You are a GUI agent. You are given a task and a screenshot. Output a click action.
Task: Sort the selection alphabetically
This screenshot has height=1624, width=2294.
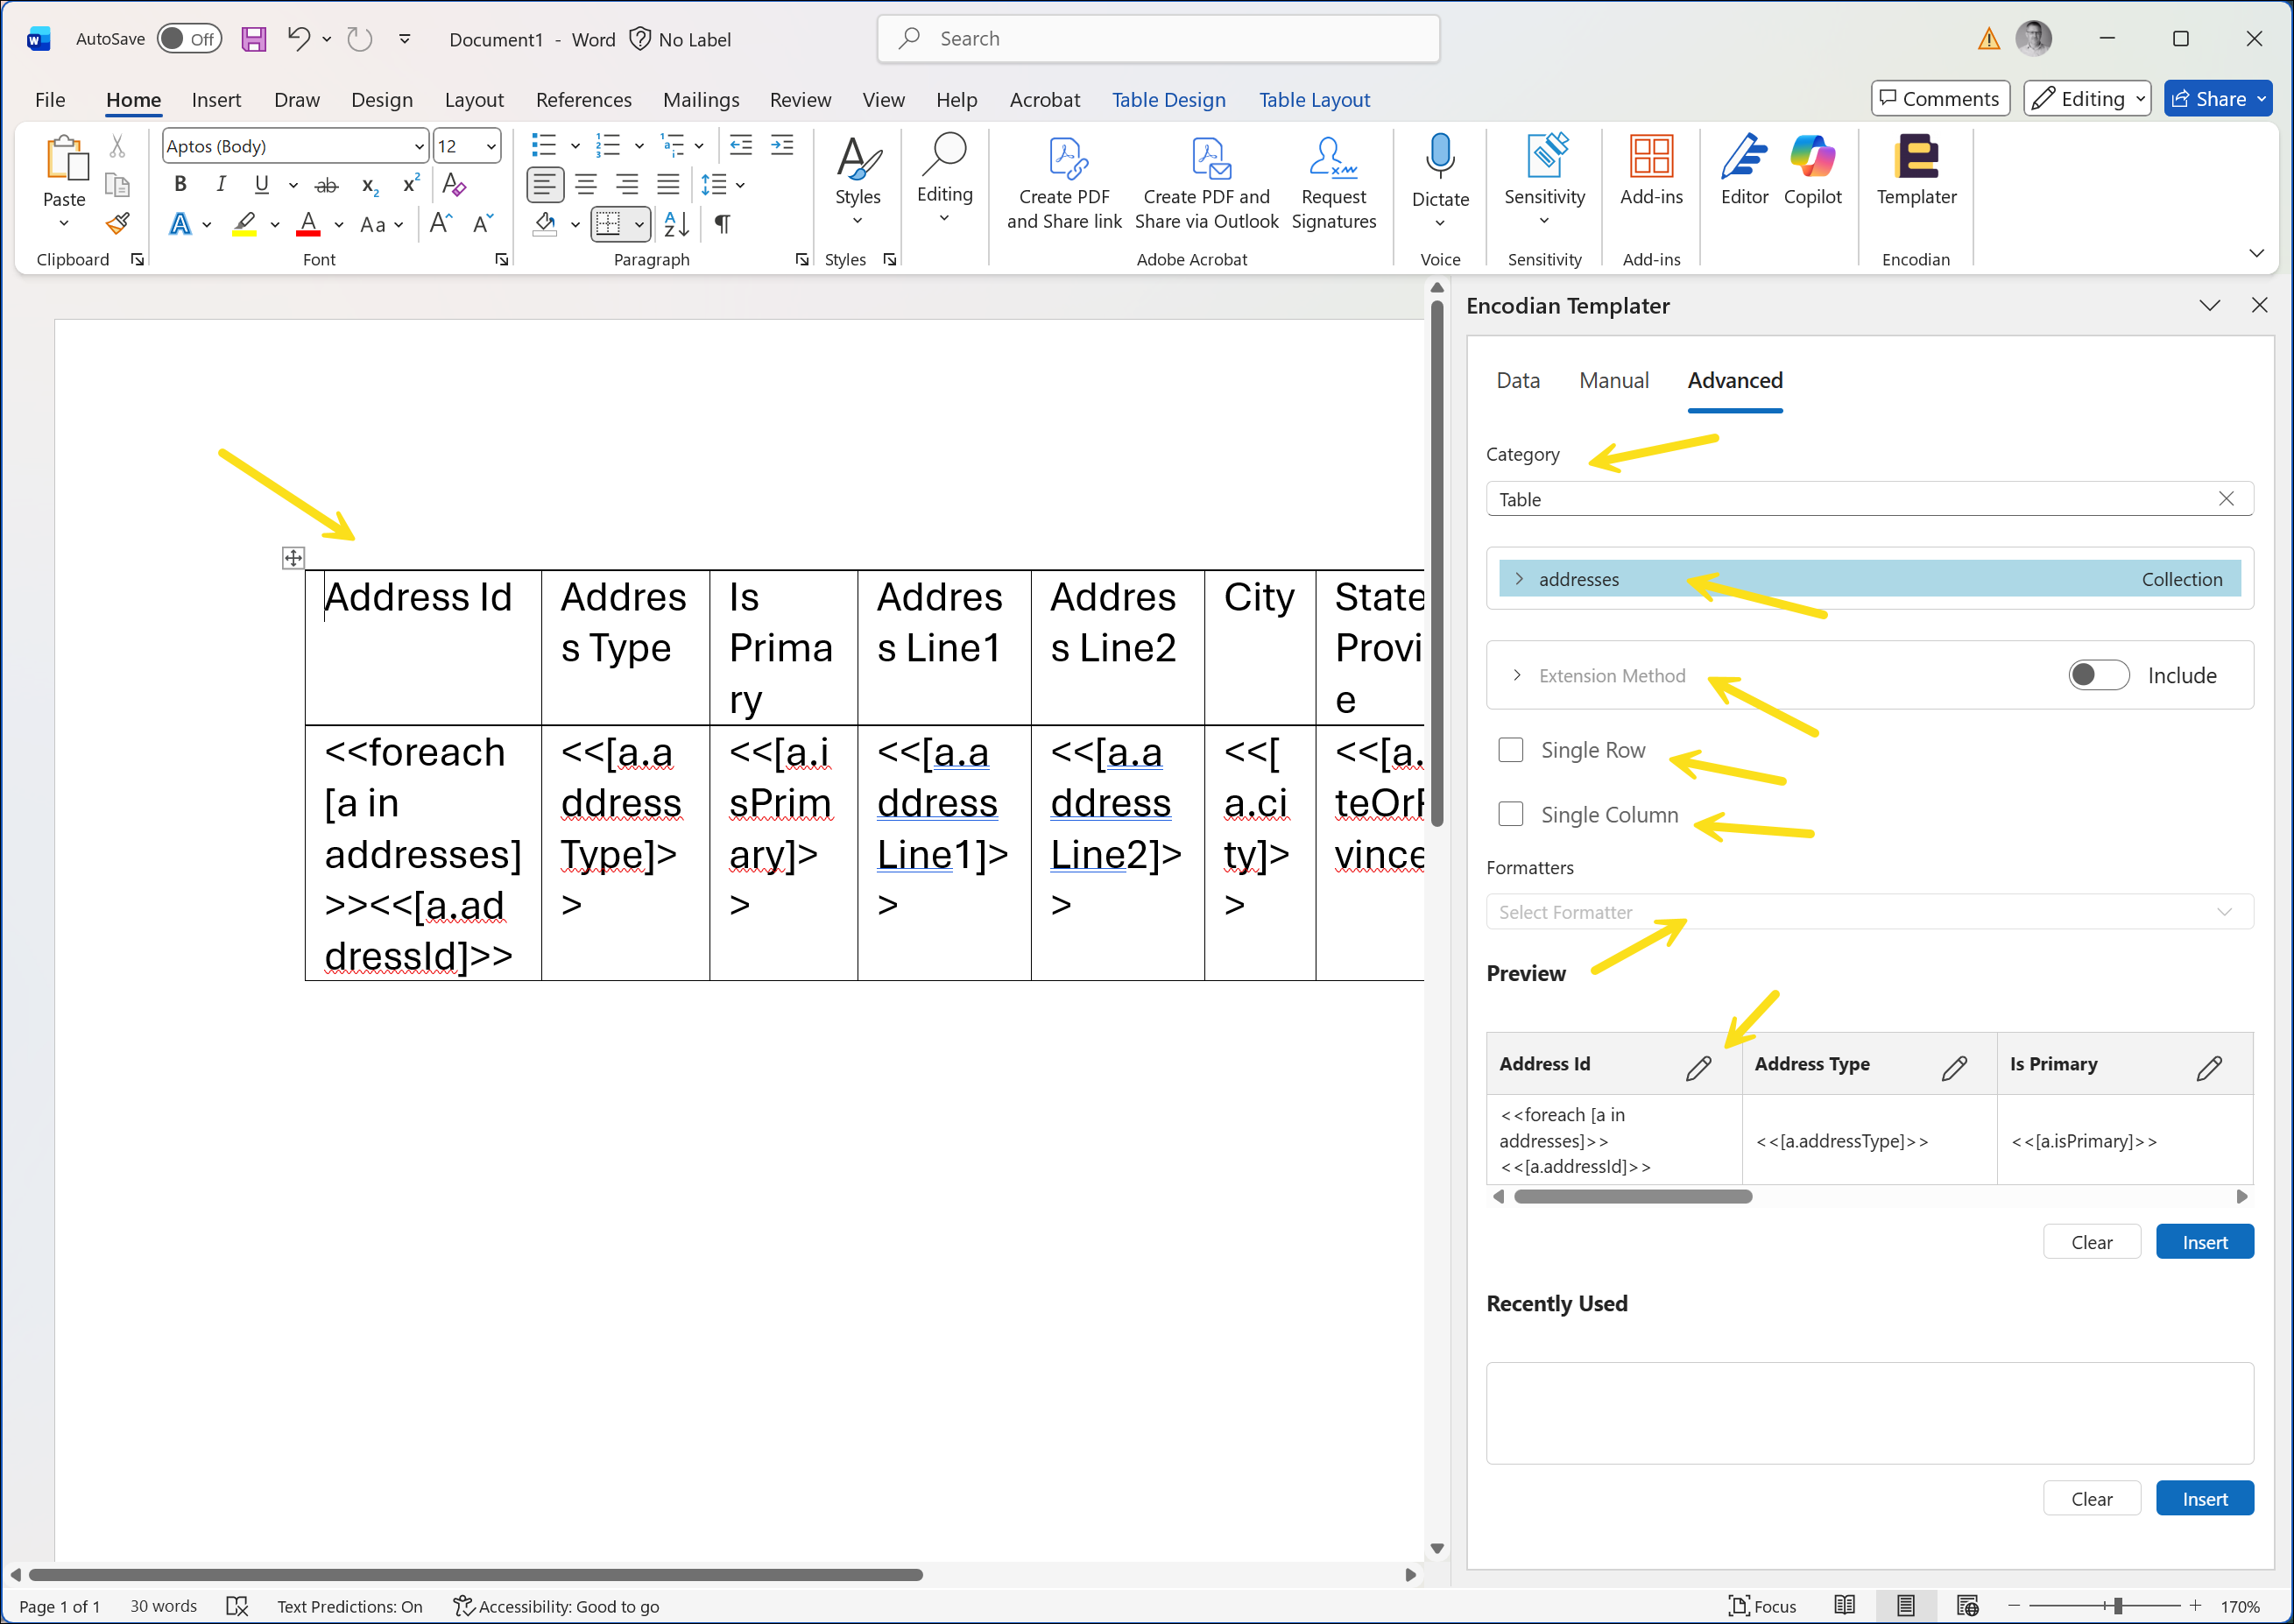677,224
